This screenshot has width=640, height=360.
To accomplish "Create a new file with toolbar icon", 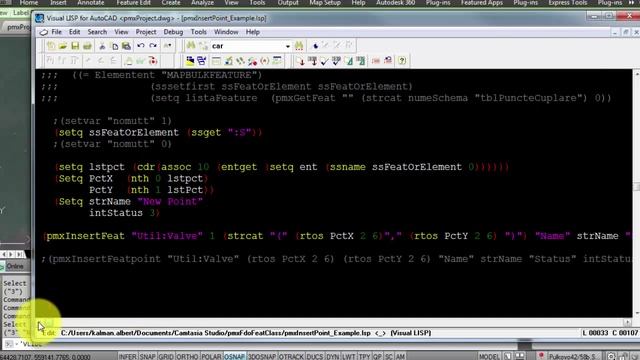I will [51, 46].
